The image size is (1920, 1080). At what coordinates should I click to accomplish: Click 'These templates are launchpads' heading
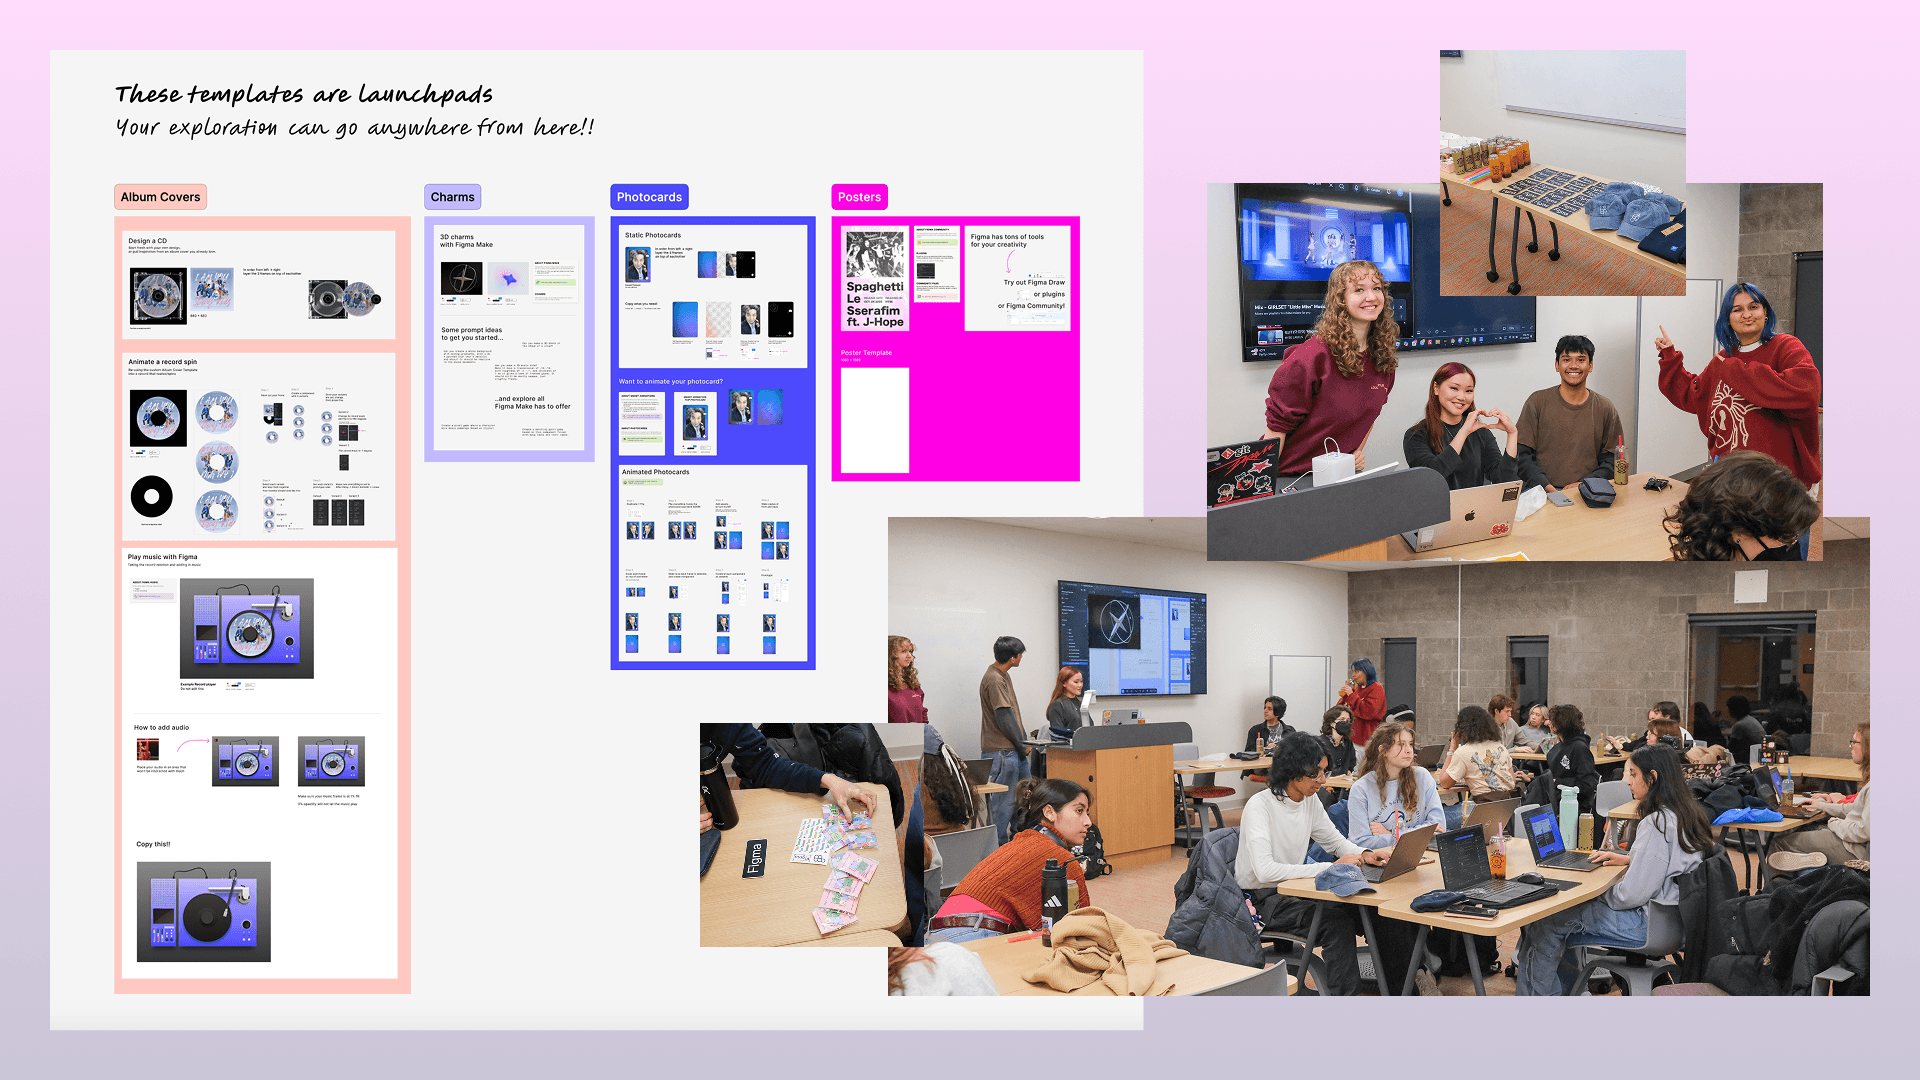[x=304, y=95]
